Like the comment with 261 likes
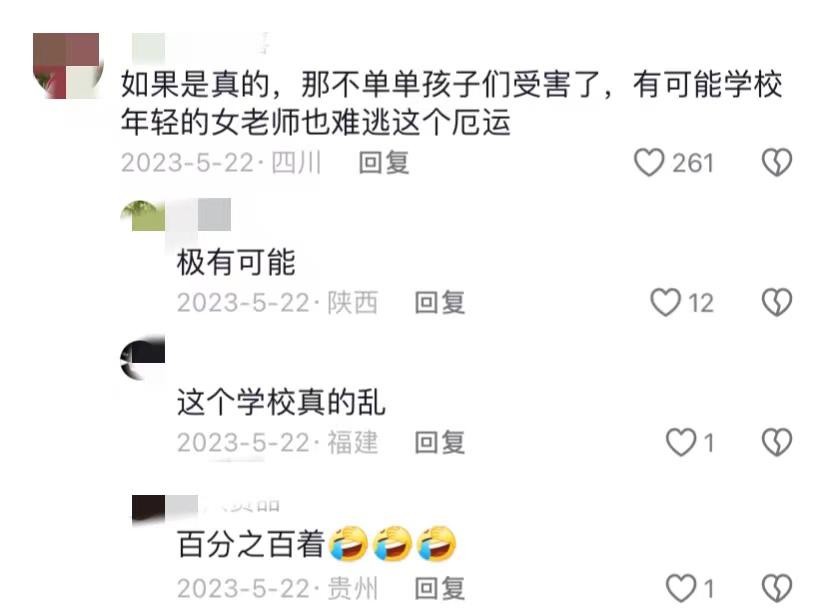The image size is (827, 608). click(x=649, y=162)
